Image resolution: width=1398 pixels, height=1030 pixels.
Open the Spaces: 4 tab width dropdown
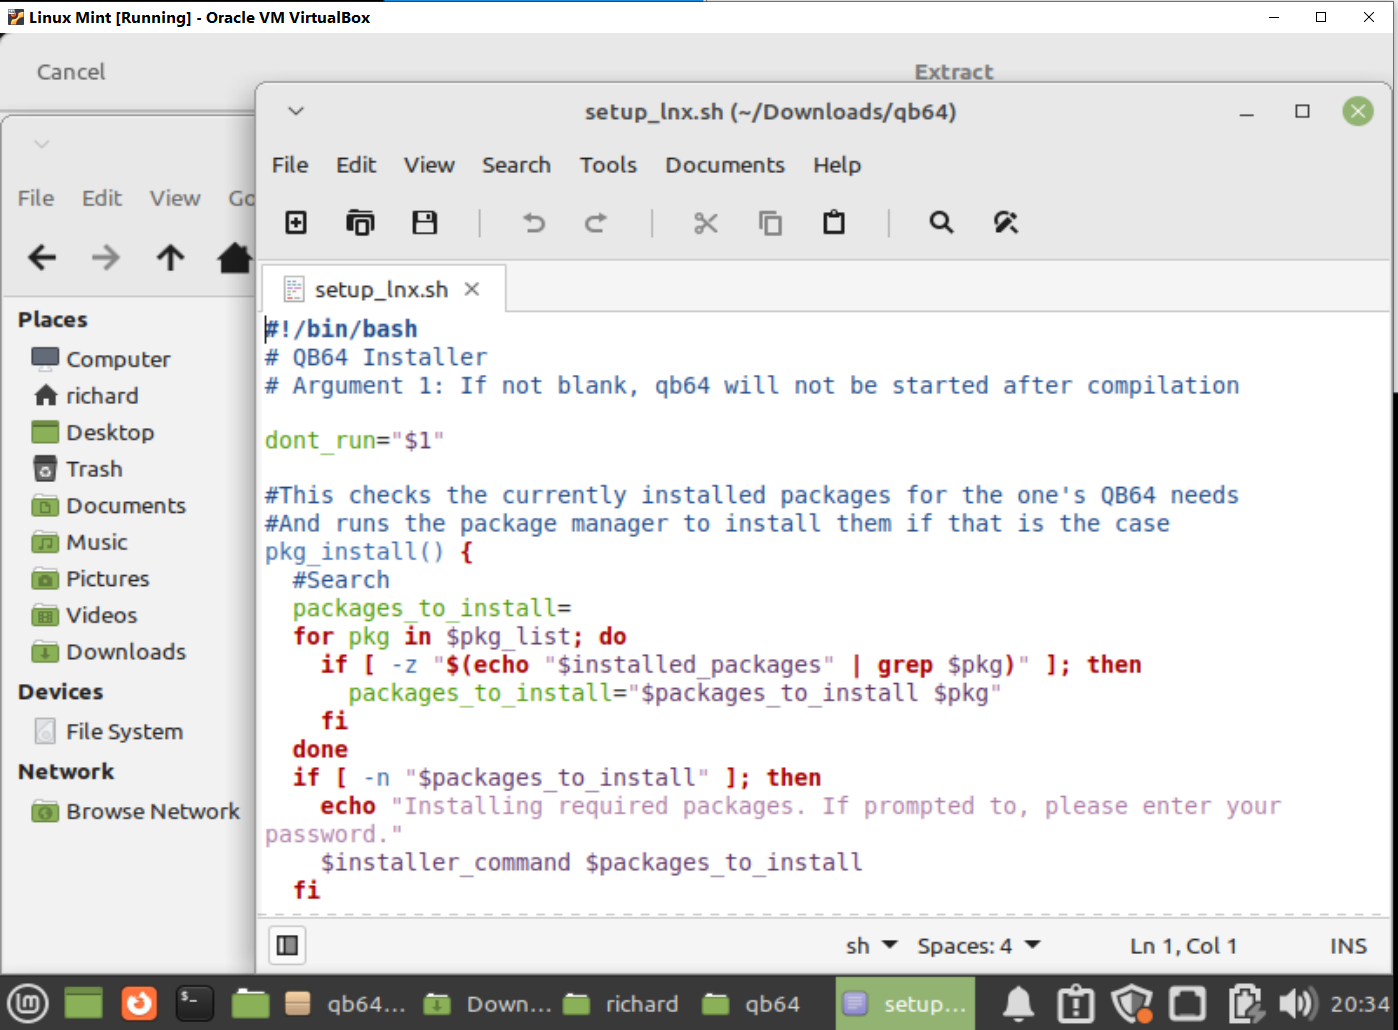click(x=978, y=945)
